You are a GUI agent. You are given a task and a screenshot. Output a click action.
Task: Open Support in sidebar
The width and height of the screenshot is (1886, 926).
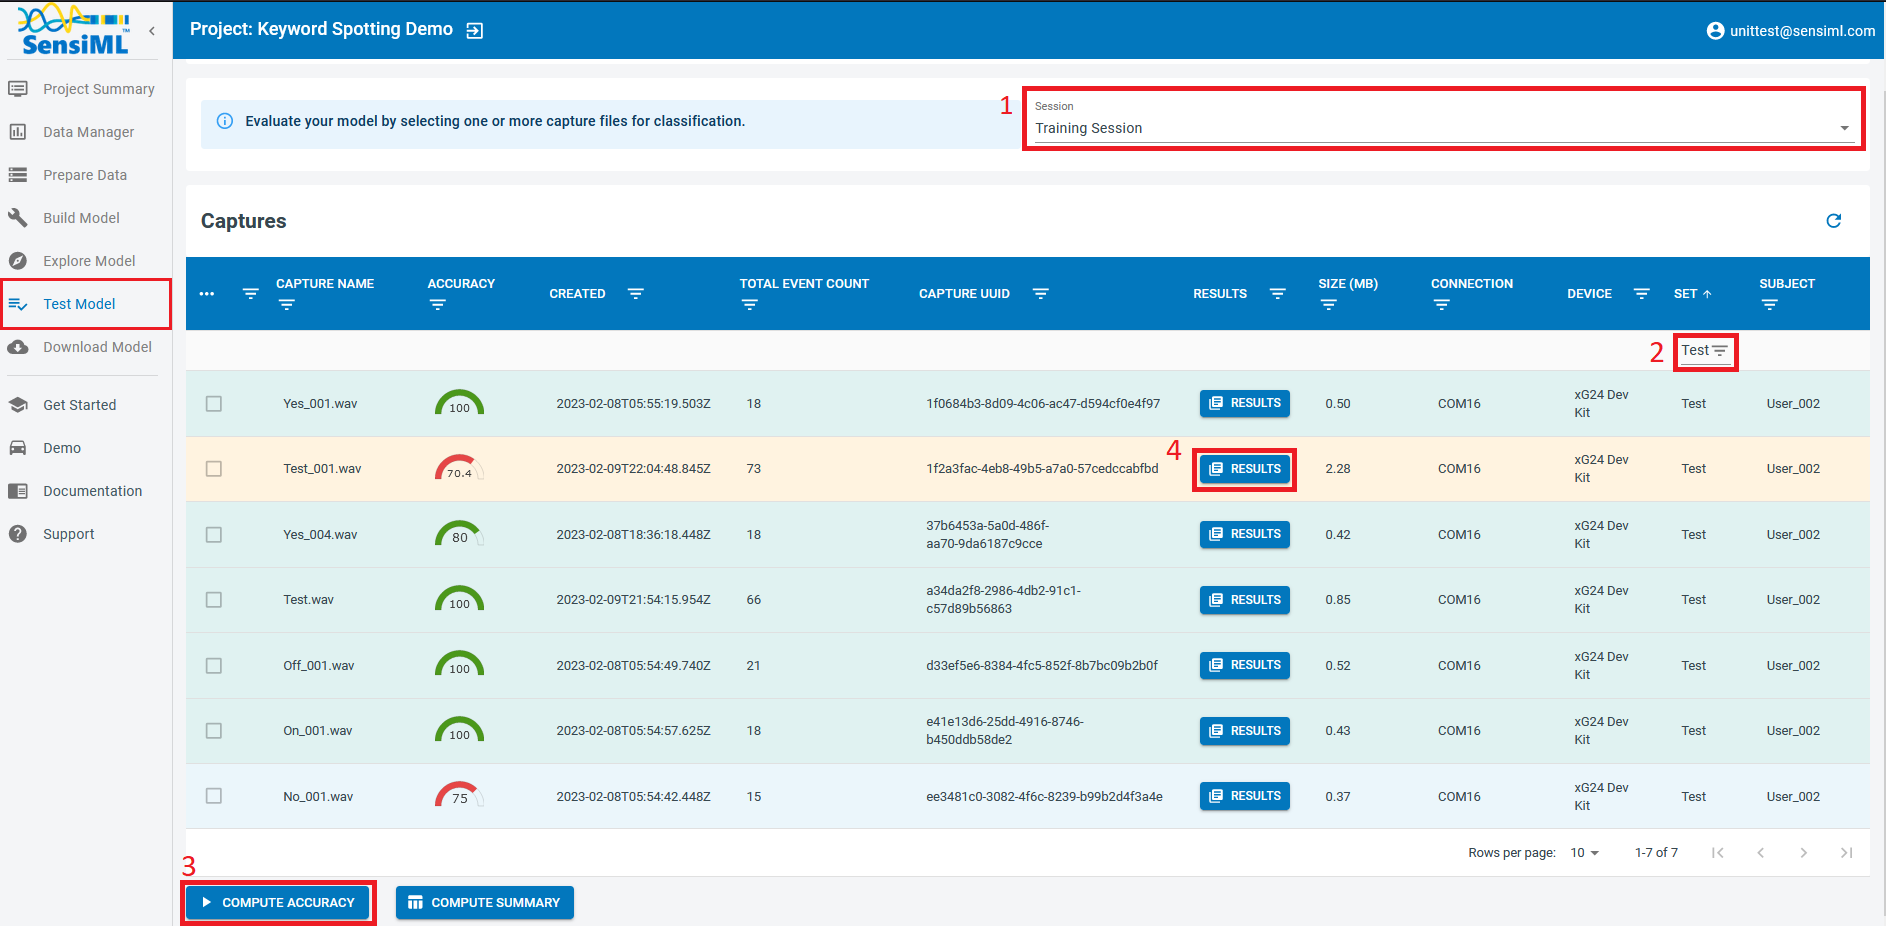tap(86, 534)
